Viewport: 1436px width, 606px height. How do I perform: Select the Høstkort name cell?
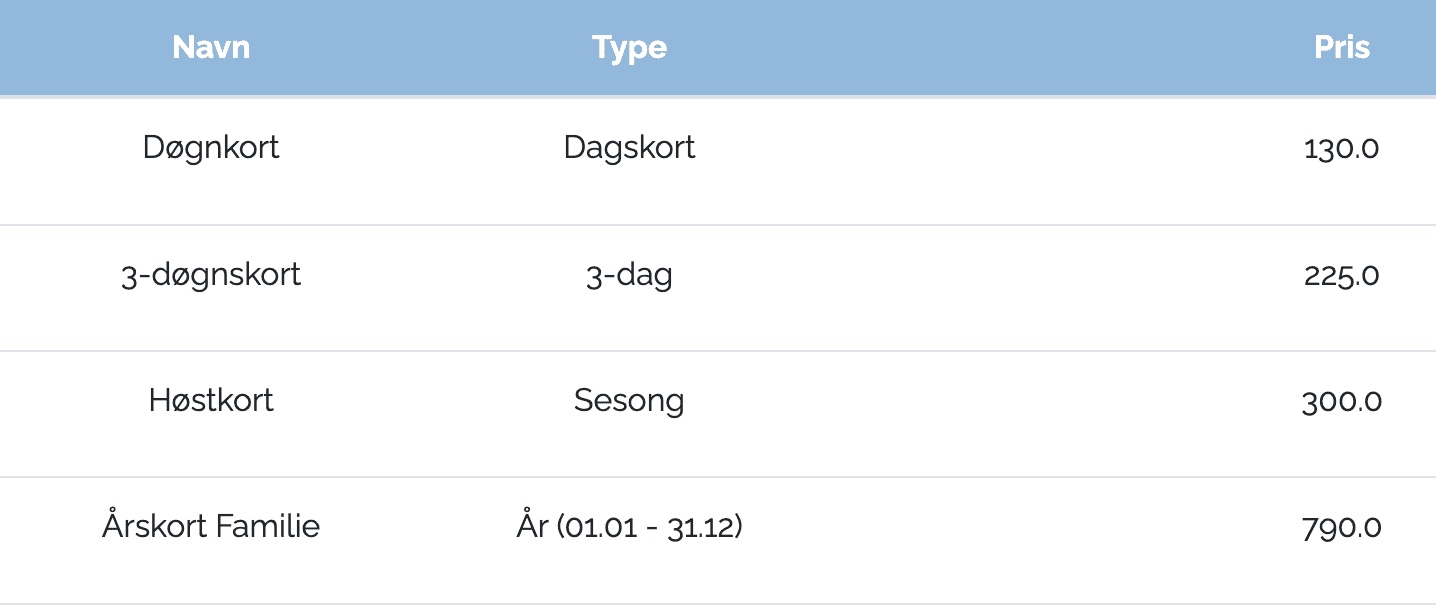(x=211, y=401)
